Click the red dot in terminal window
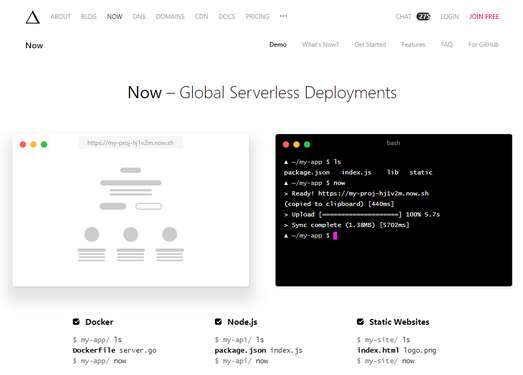 [x=286, y=144]
